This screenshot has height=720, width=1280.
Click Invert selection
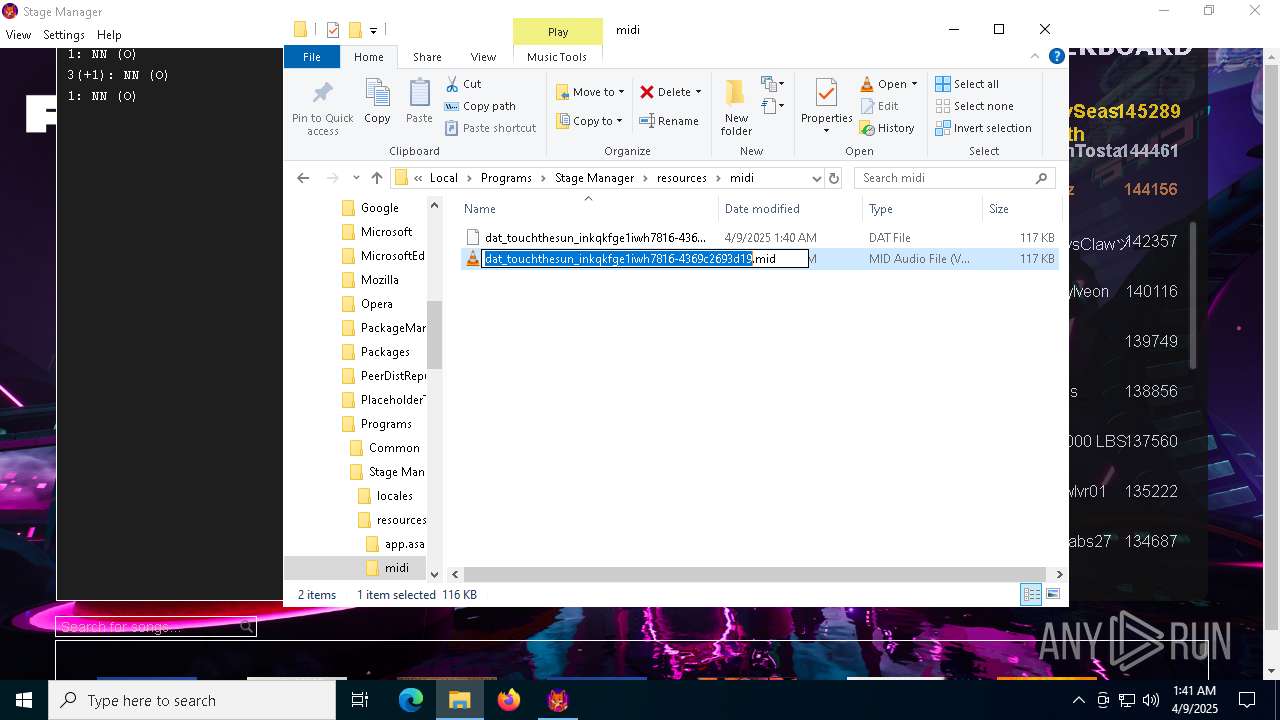click(983, 128)
